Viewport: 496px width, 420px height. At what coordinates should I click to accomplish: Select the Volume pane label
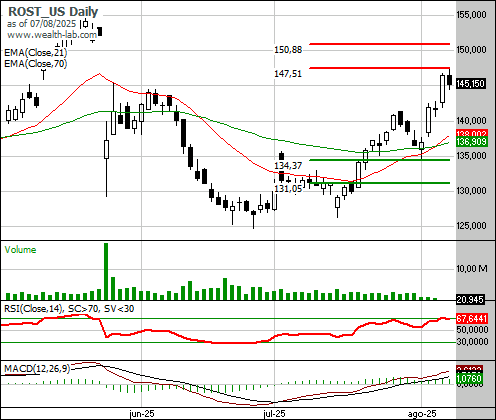(x=20, y=250)
